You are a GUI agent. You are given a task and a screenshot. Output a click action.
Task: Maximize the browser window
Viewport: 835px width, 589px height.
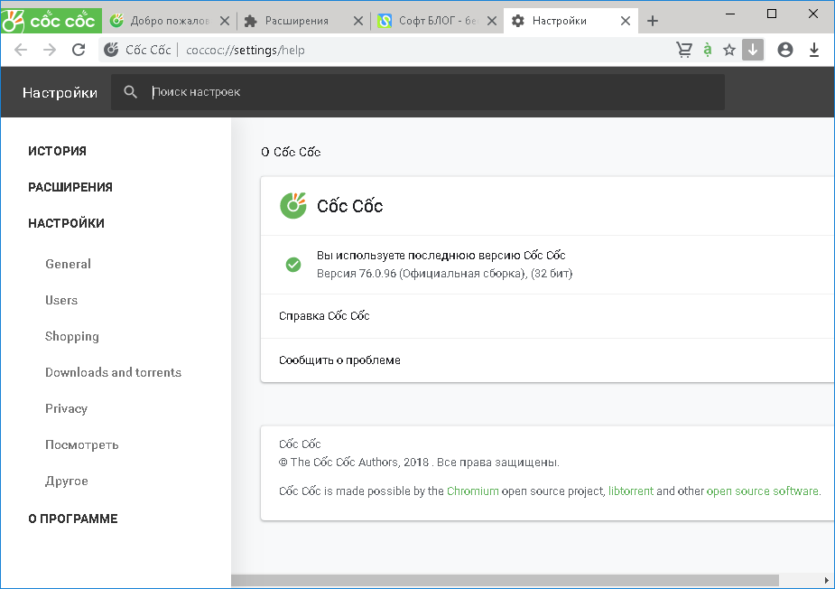771,14
